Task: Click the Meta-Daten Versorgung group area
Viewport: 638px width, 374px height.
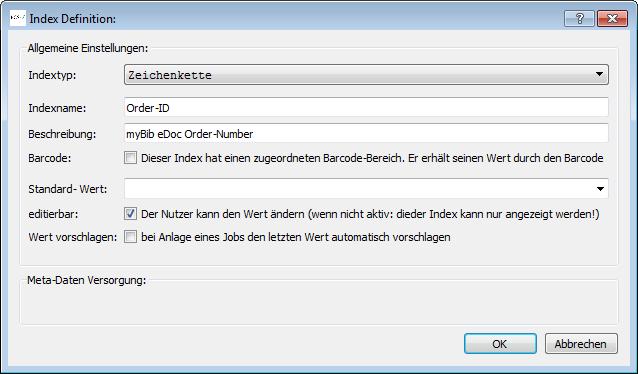Action: pyautogui.click(x=319, y=303)
